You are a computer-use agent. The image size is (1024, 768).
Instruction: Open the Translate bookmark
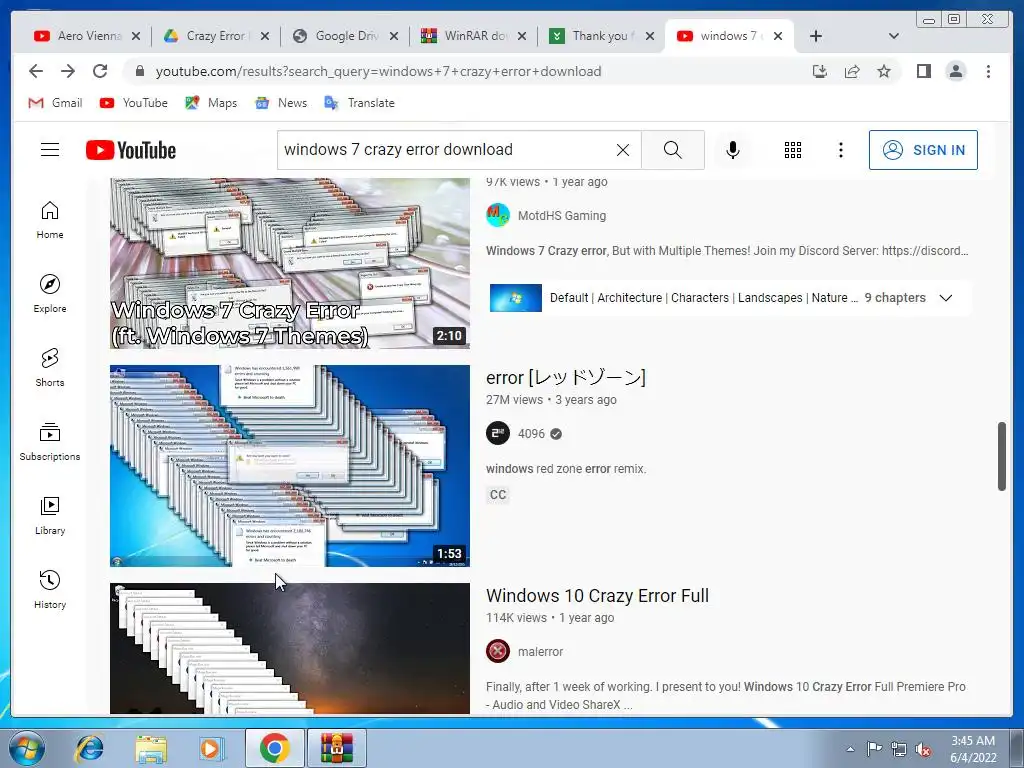359,103
